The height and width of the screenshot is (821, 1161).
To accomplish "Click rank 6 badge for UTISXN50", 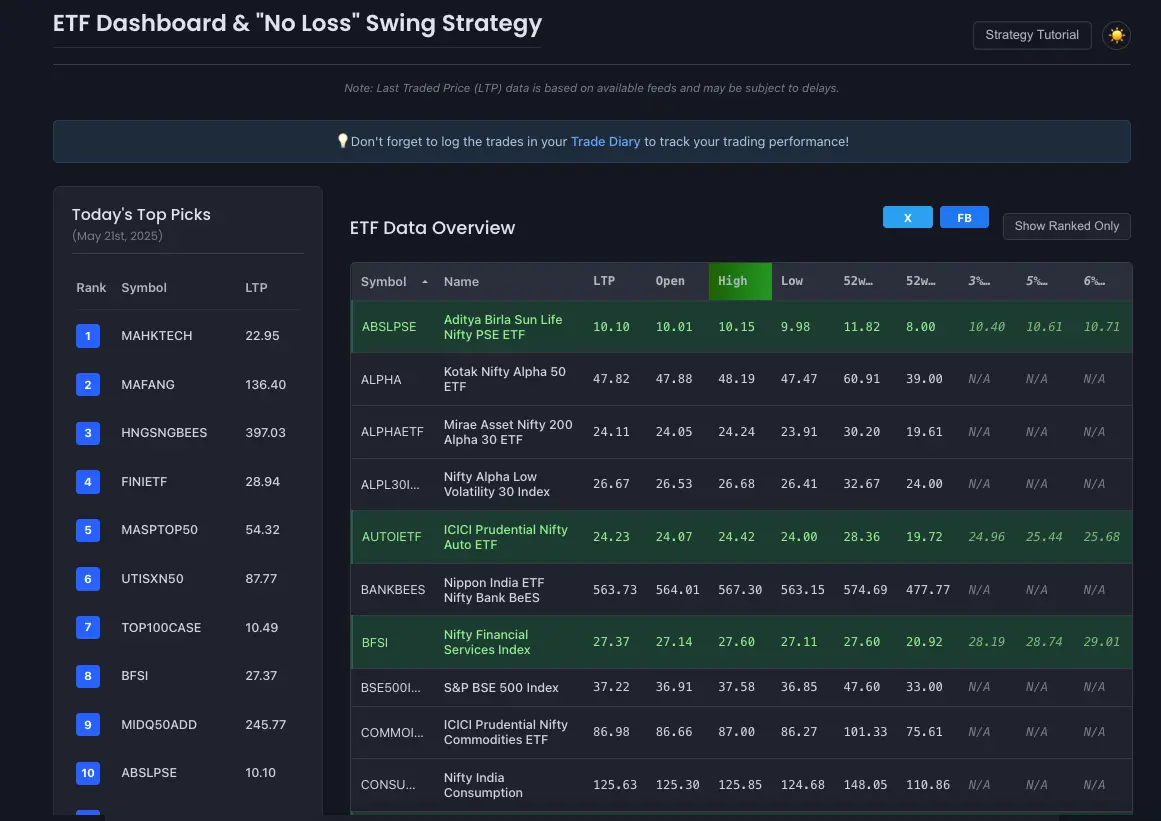I will (x=87, y=579).
